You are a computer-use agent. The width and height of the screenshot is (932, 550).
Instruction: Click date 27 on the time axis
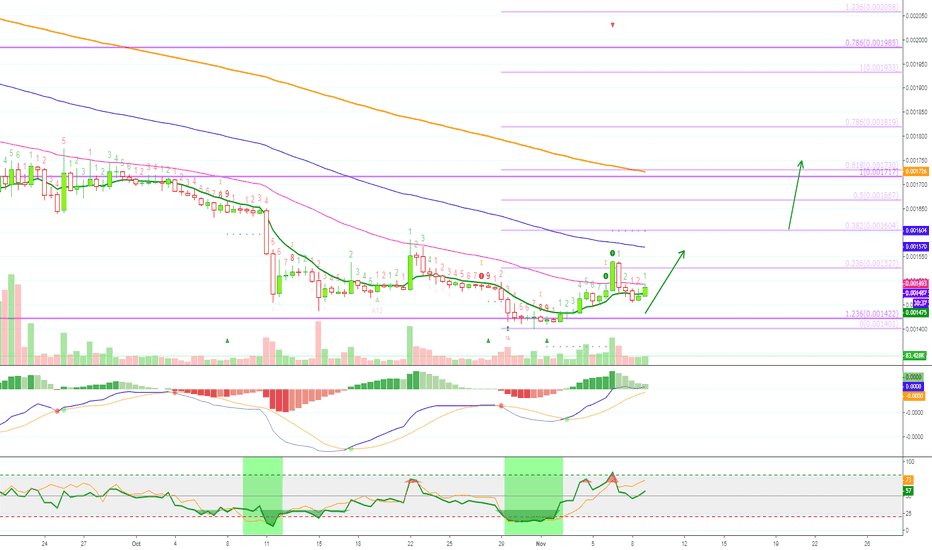(x=84, y=543)
